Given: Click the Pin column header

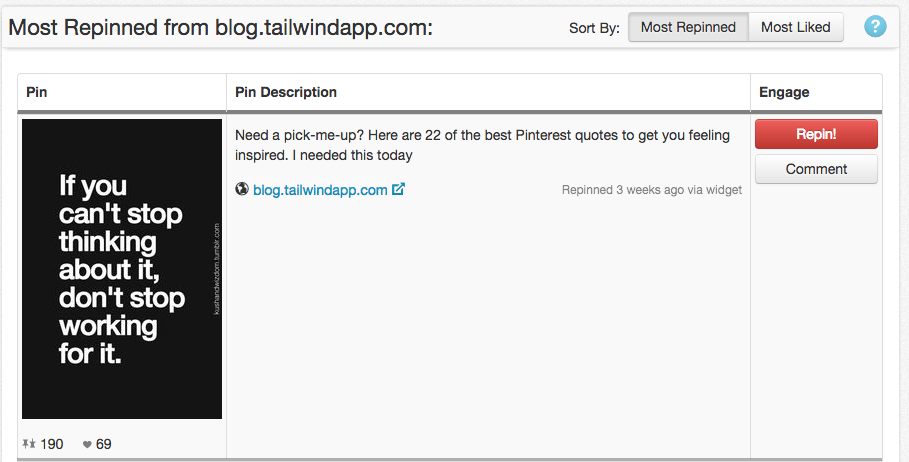Looking at the screenshot, I should pos(37,92).
